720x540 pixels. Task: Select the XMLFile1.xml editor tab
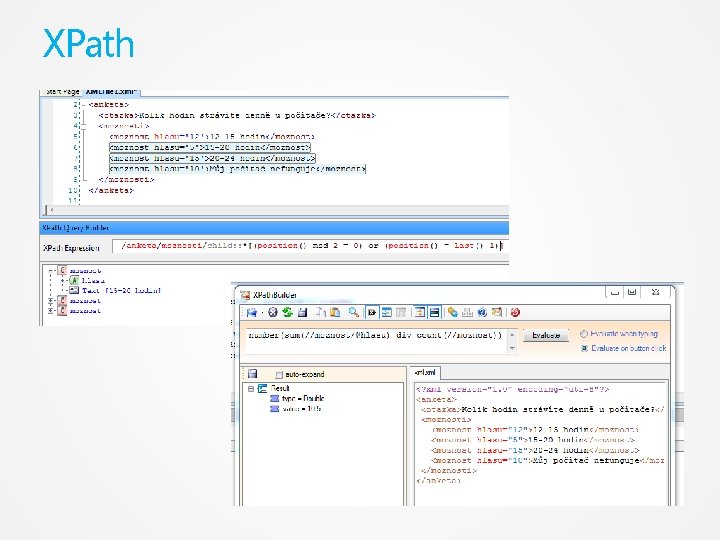point(111,92)
